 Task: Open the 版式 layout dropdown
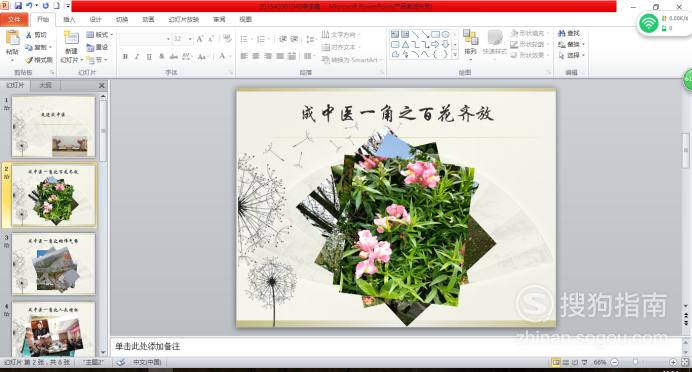[x=100, y=34]
